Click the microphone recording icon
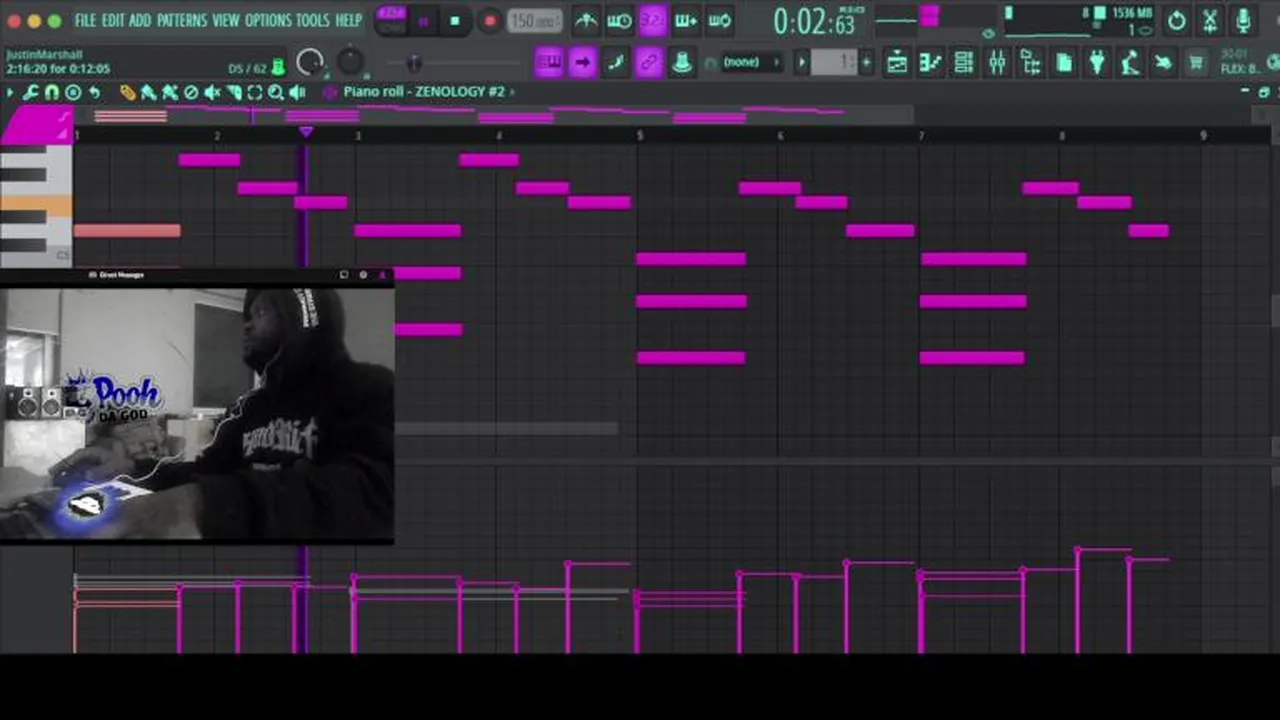 pos(1243,20)
